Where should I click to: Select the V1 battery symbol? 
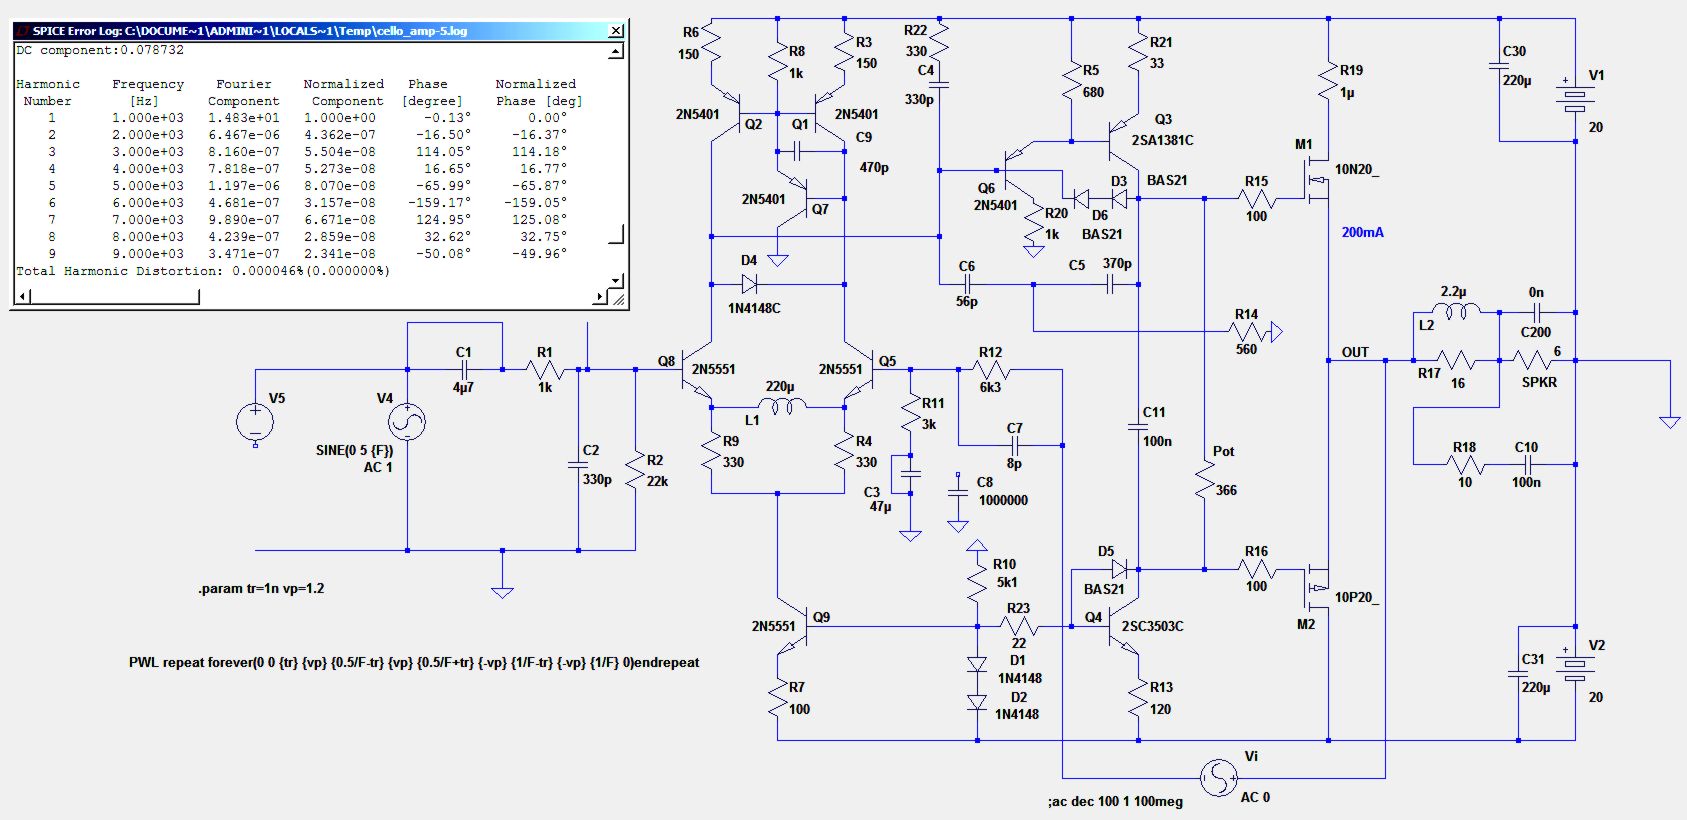[x=1575, y=96]
